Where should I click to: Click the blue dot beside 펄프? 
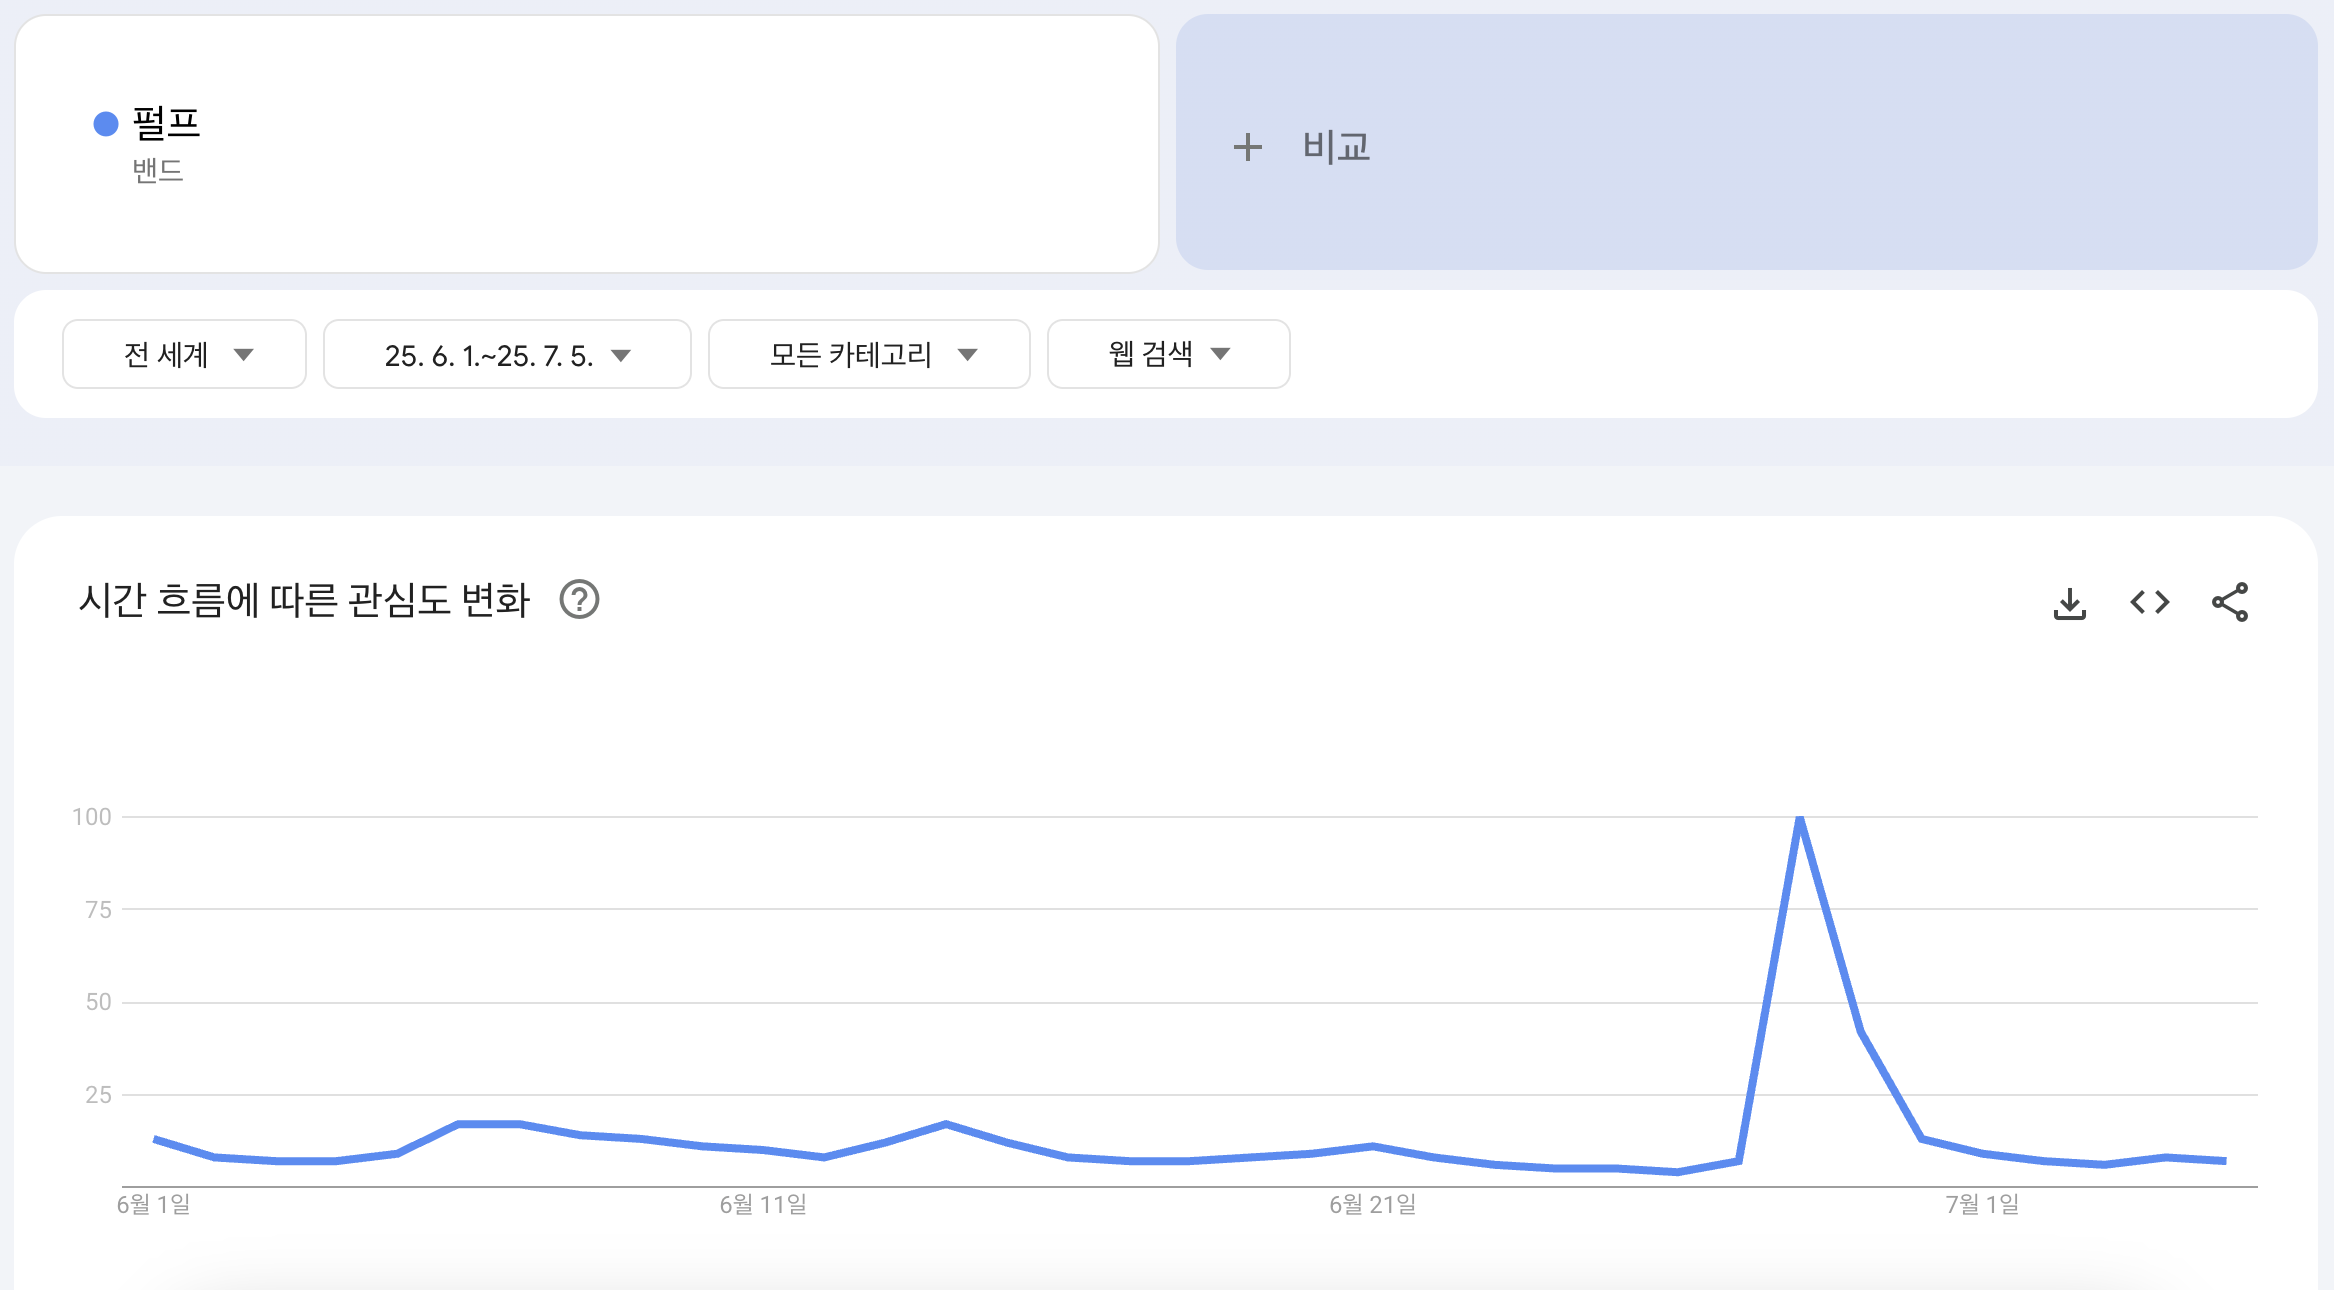click(106, 124)
